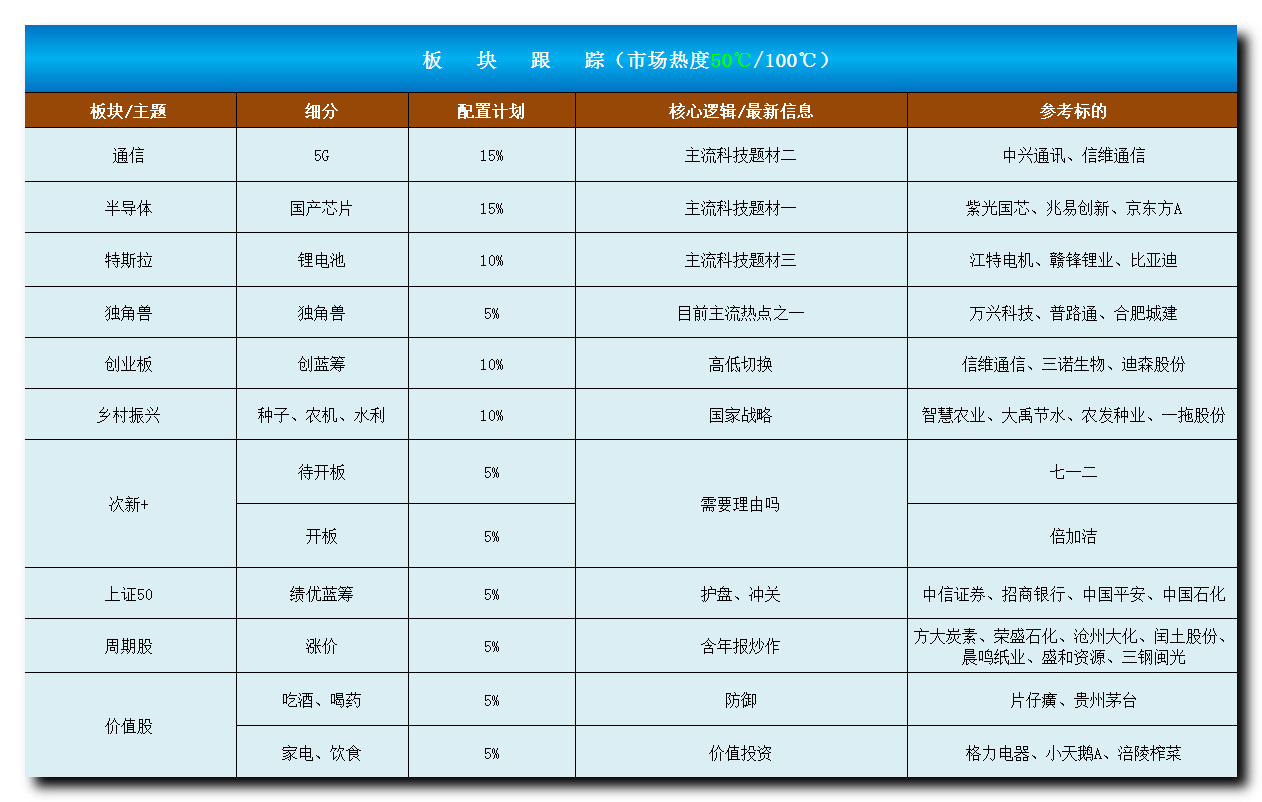Select the 配置计划 column header

click(x=491, y=111)
